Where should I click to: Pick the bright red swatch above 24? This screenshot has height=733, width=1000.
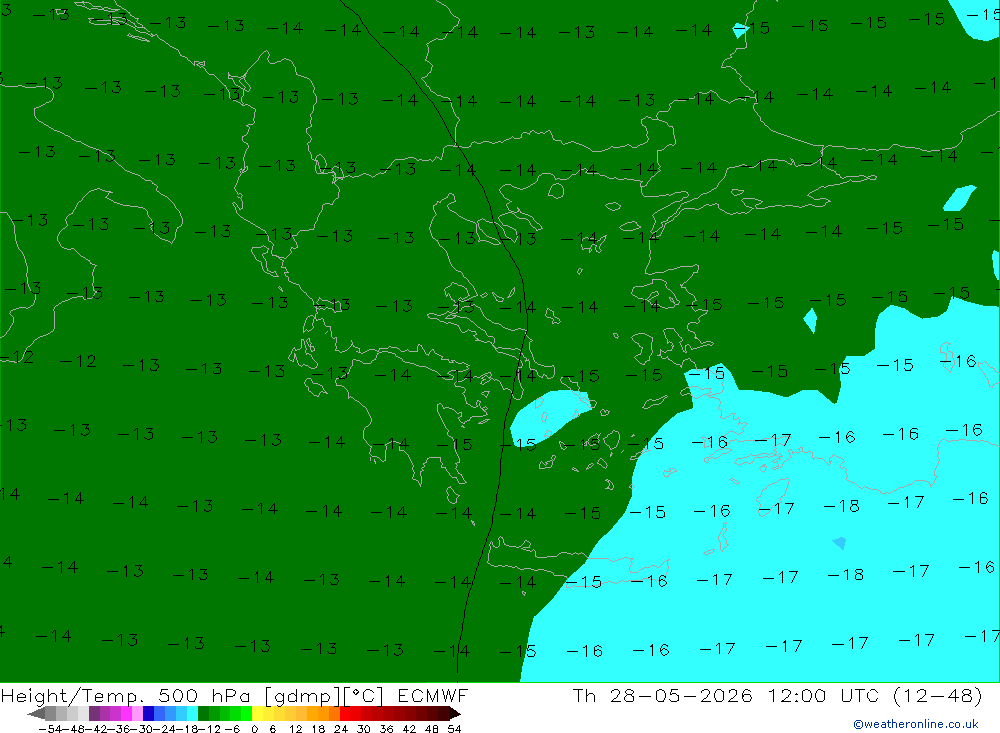point(345,713)
